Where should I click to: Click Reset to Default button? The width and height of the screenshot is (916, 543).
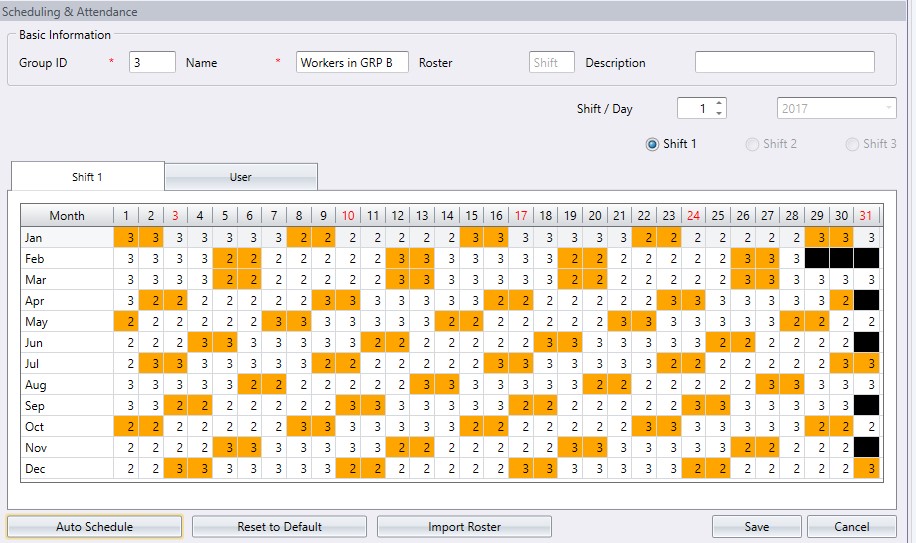tap(279, 527)
